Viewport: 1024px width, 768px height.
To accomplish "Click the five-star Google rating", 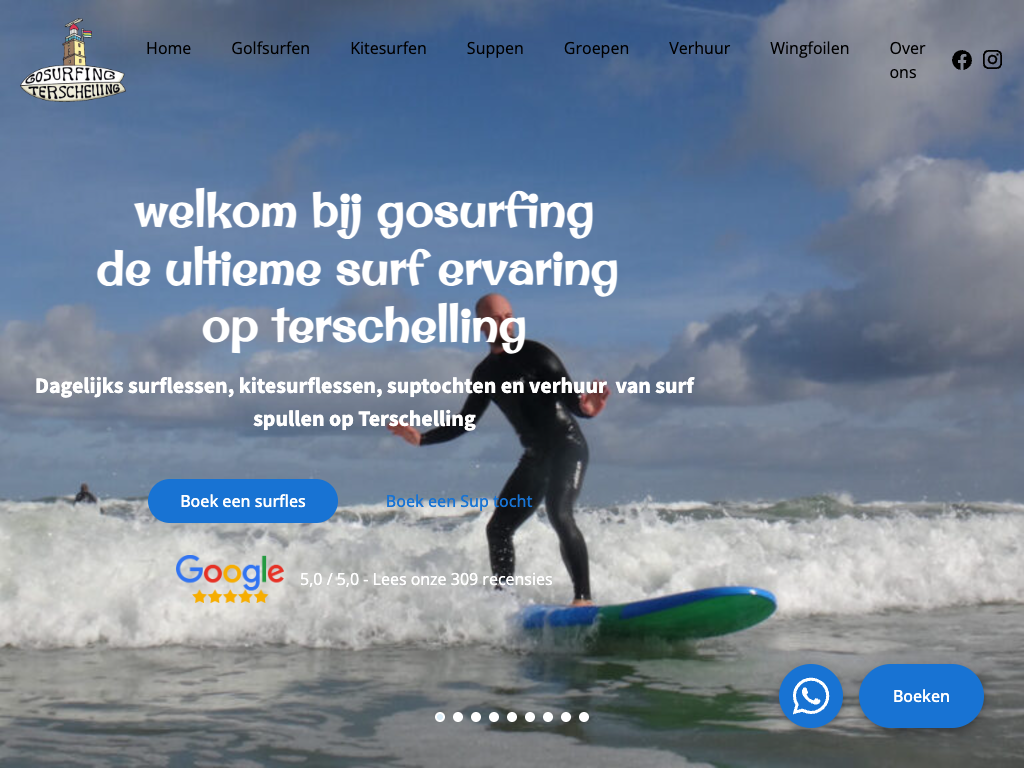I will tap(230, 596).
